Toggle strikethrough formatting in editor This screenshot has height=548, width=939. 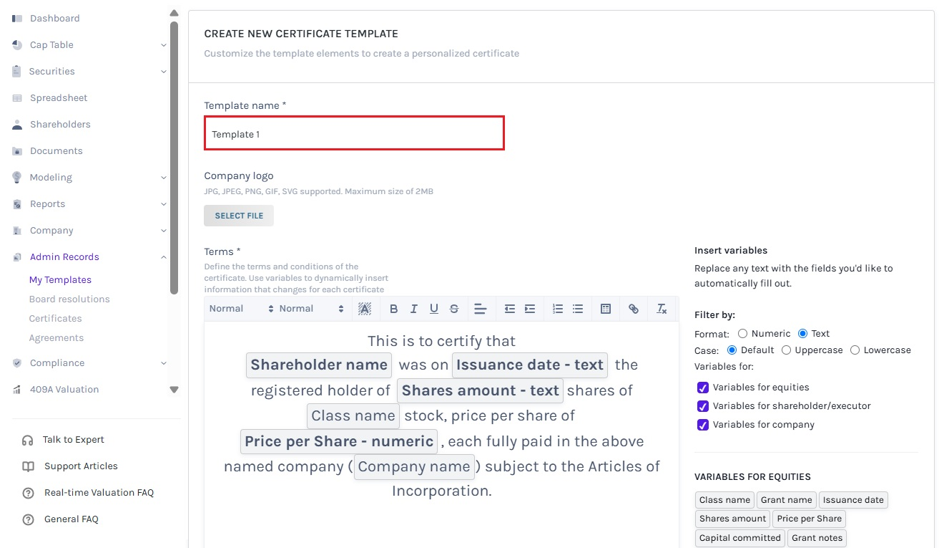pyautogui.click(x=454, y=309)
